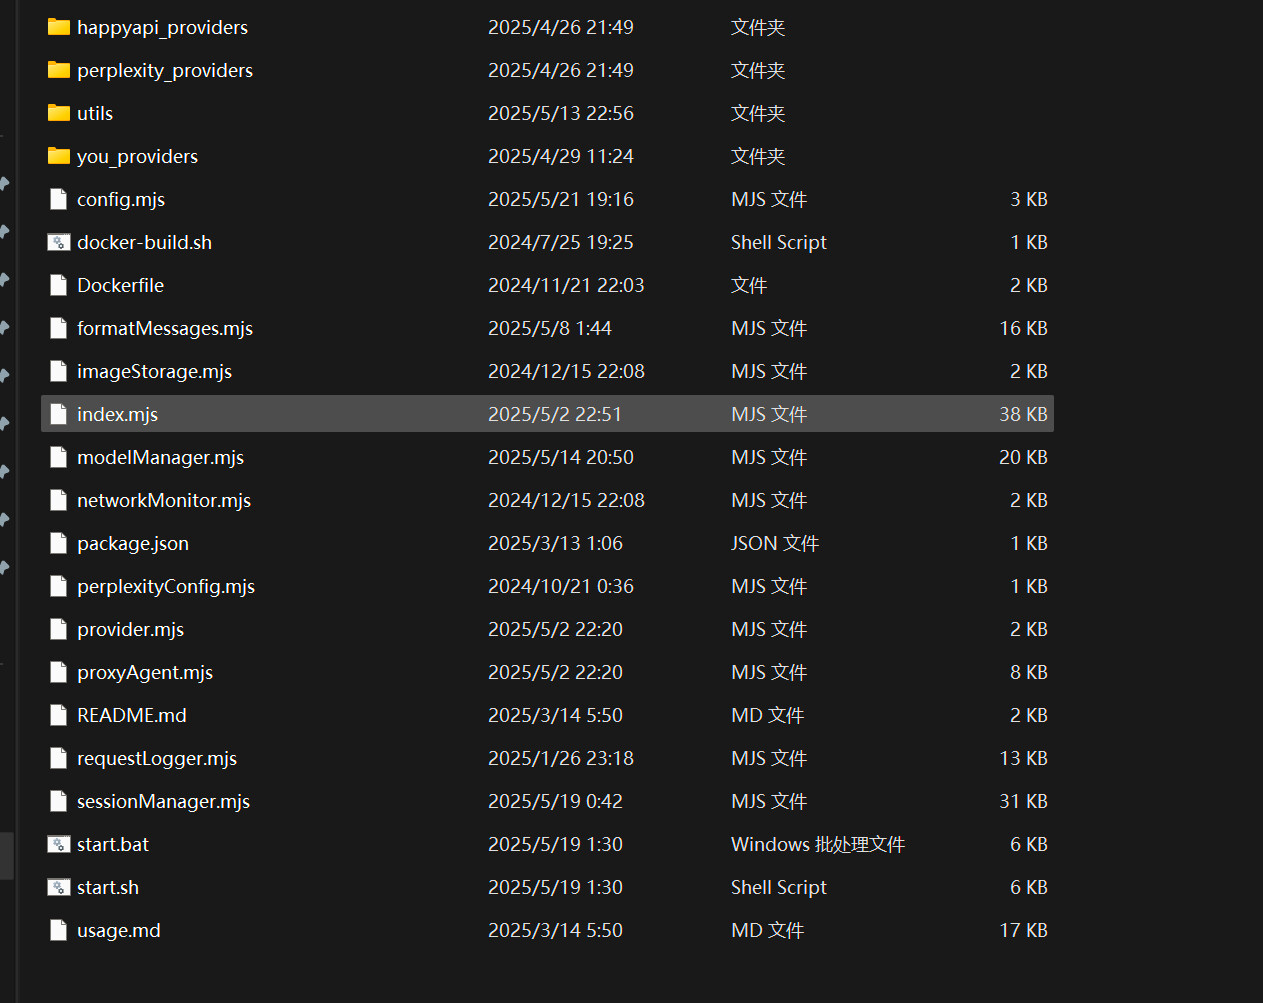Click the start.bat batch file icon
Viewport: 1263px width, 1003px height.
[x=59, y=844]
